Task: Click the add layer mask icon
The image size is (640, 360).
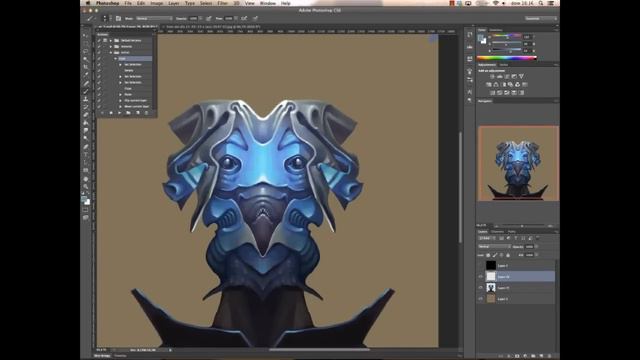Action: click(x=517, y=356)
